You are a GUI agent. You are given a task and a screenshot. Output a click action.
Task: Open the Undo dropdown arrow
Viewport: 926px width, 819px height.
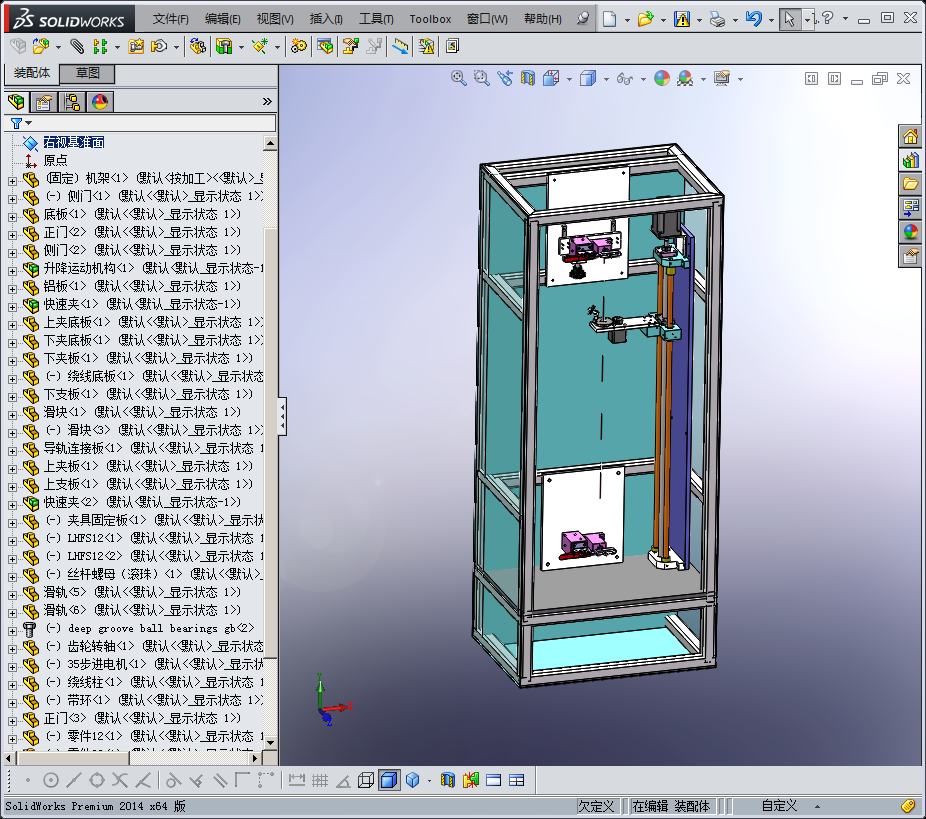click(771, 19)
